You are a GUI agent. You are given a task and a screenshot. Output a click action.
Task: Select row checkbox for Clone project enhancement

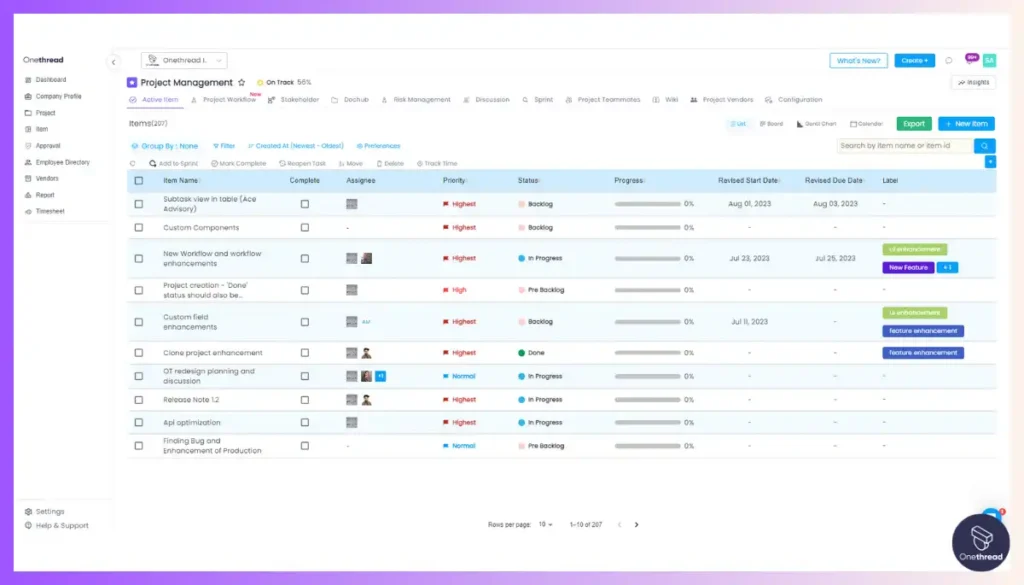point(138,353)
